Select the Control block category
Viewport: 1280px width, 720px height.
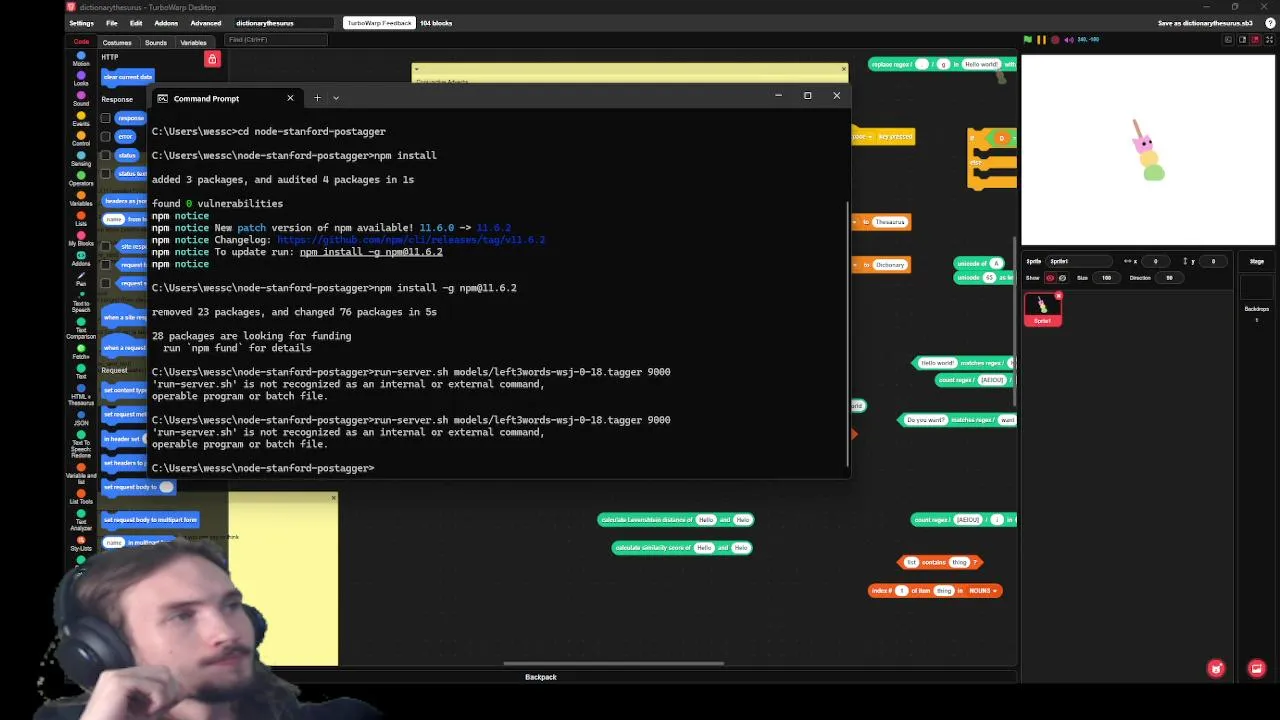point(81,139)
